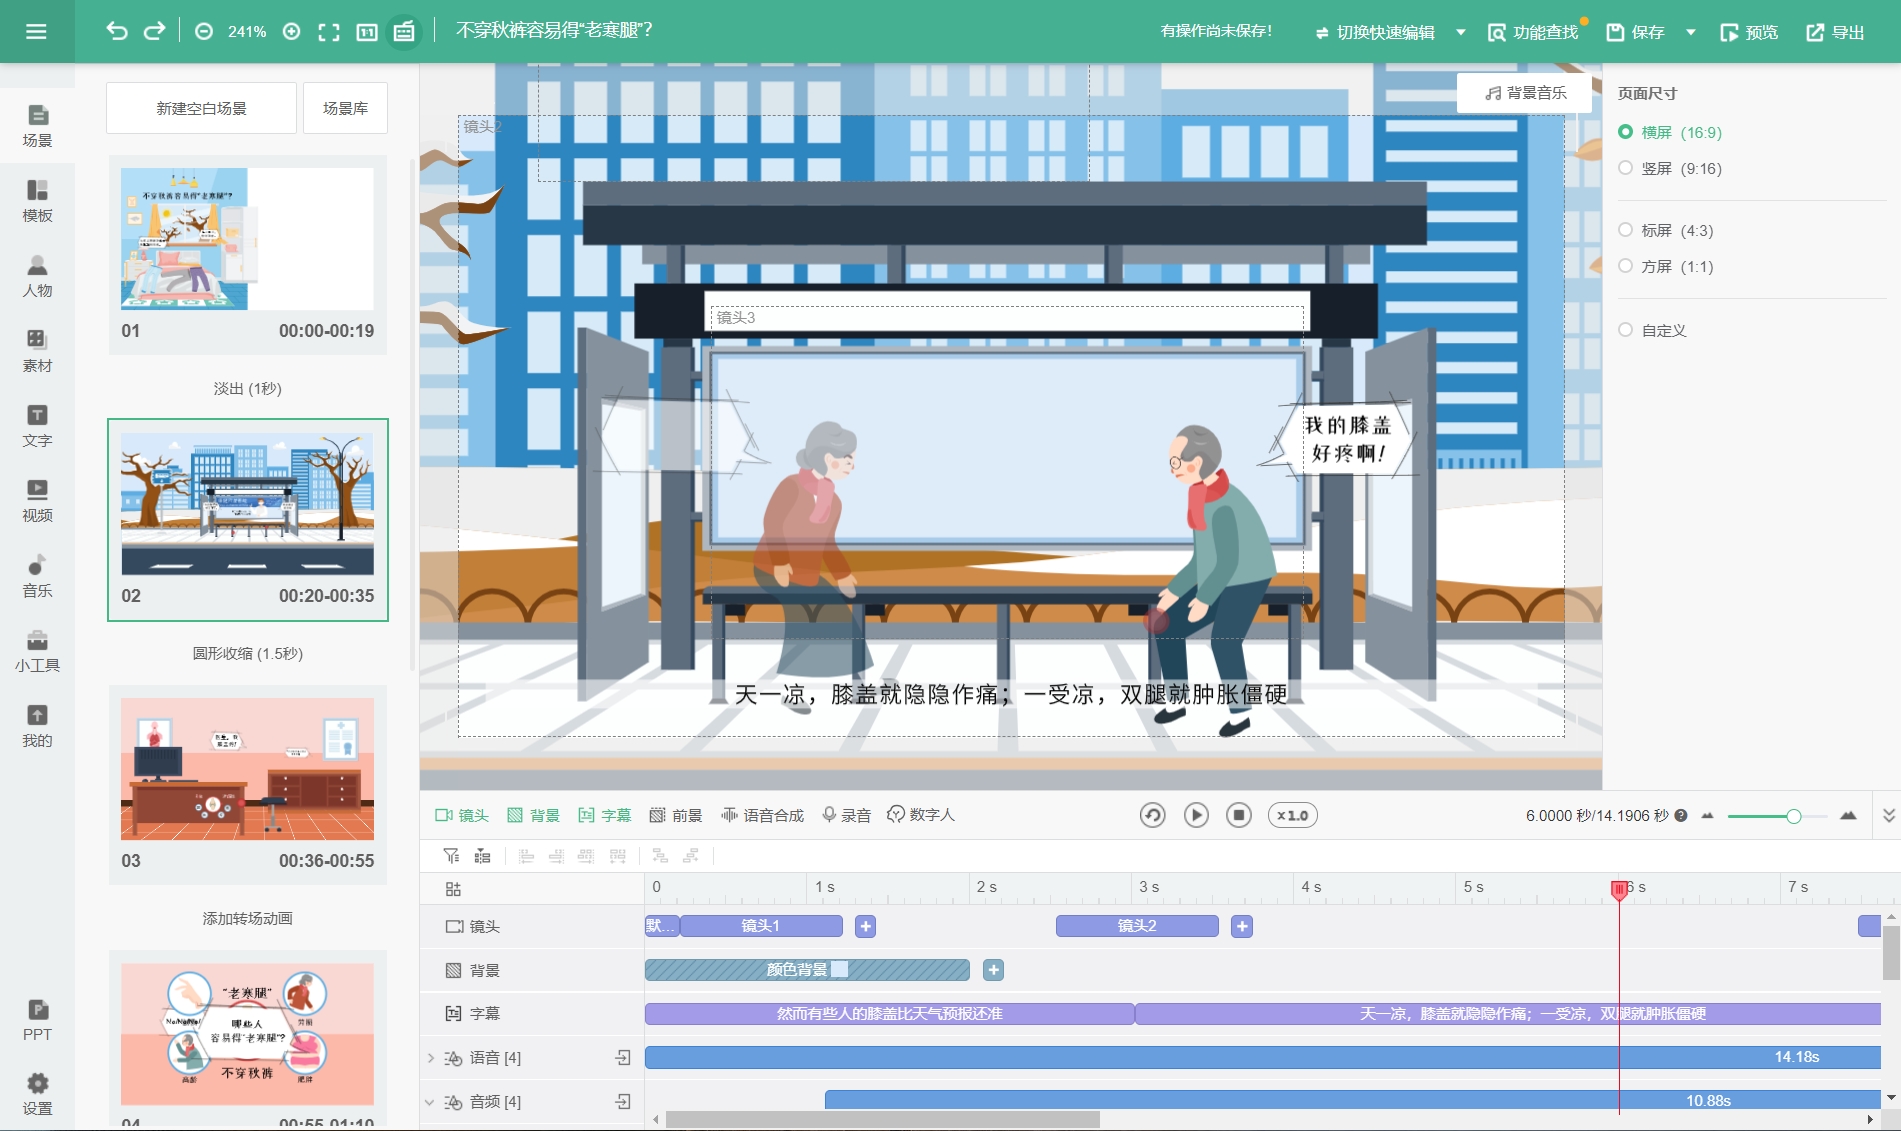
Task: Replay the scene from the start with loop icon
Action: pos(1153,815)
